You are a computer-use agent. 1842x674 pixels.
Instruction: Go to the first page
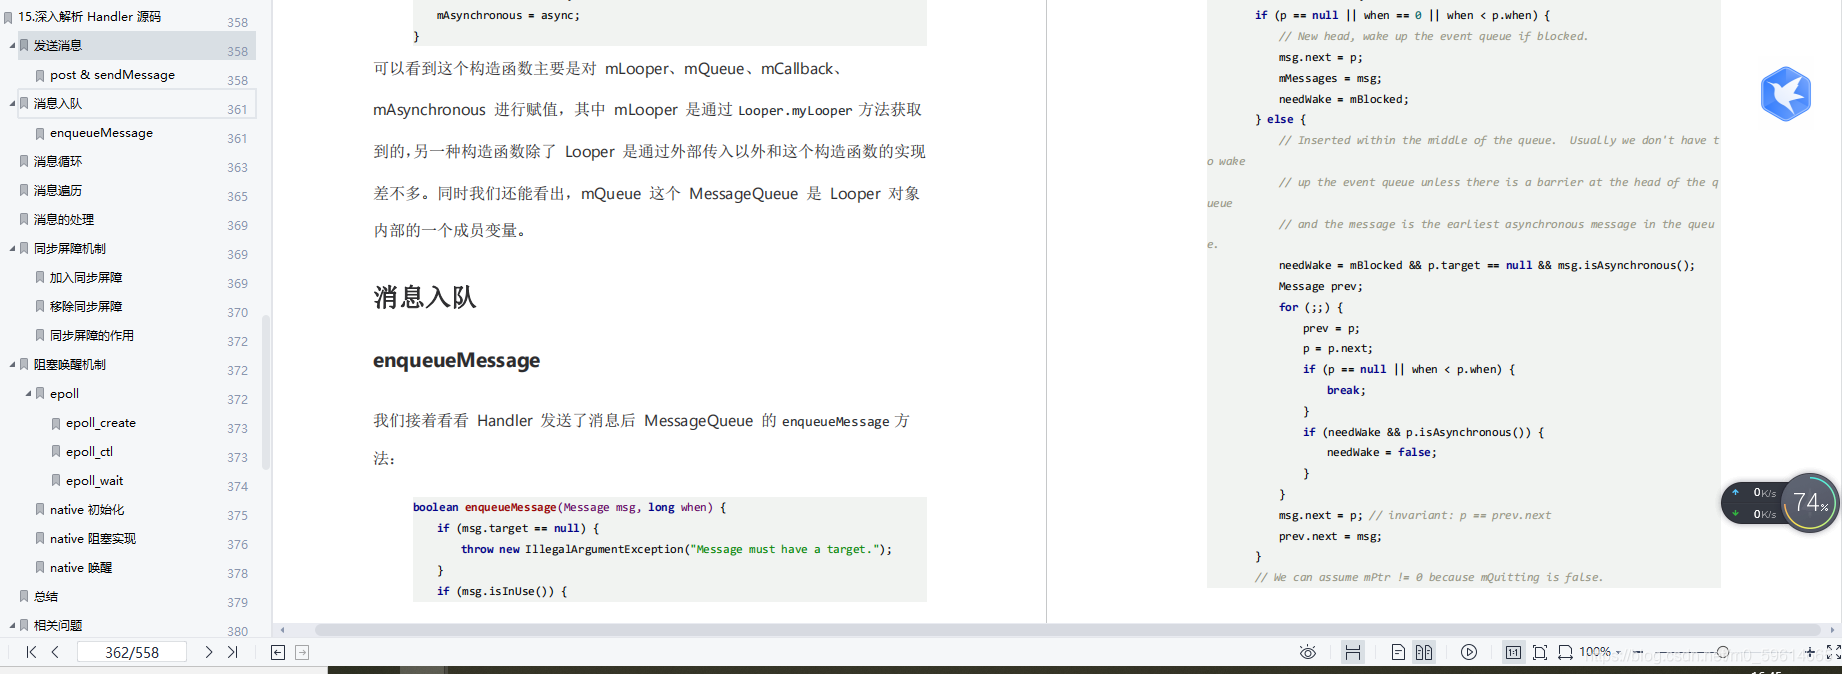pos(31,652)
